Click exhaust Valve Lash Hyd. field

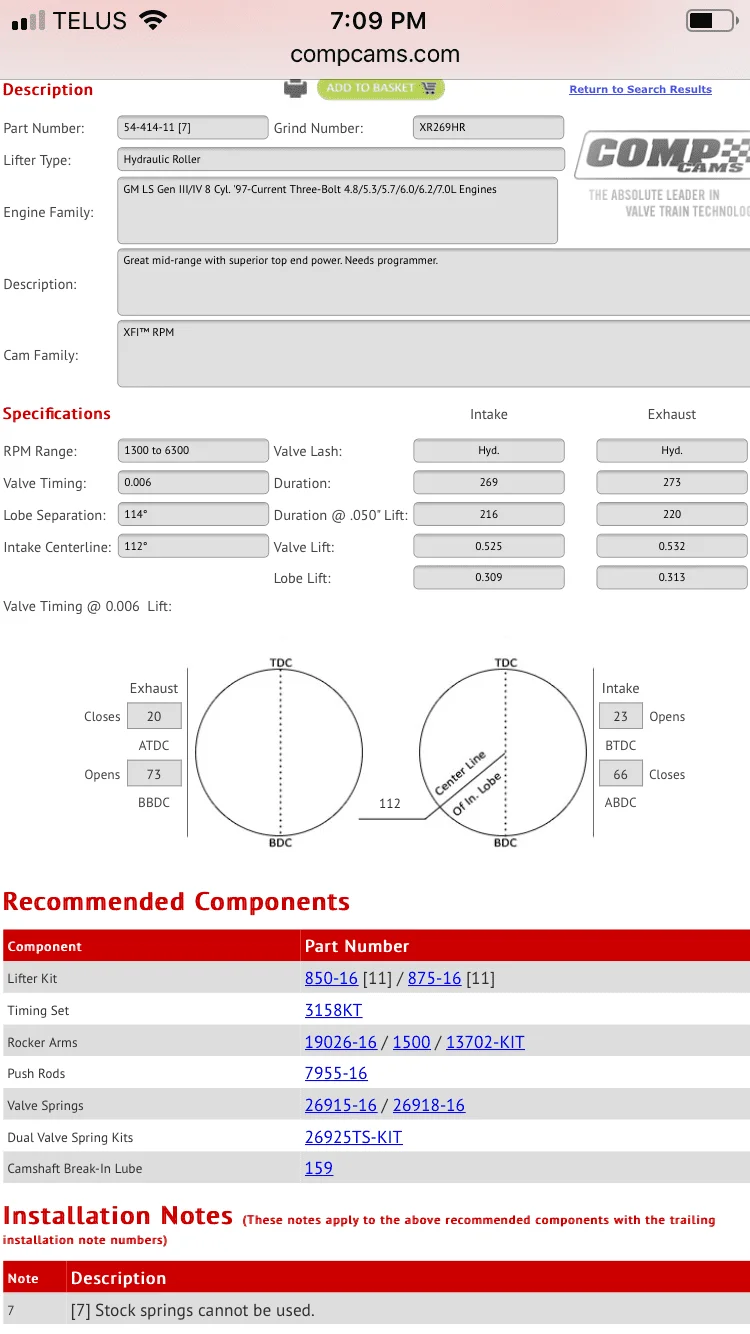click(x=672, y=450)
